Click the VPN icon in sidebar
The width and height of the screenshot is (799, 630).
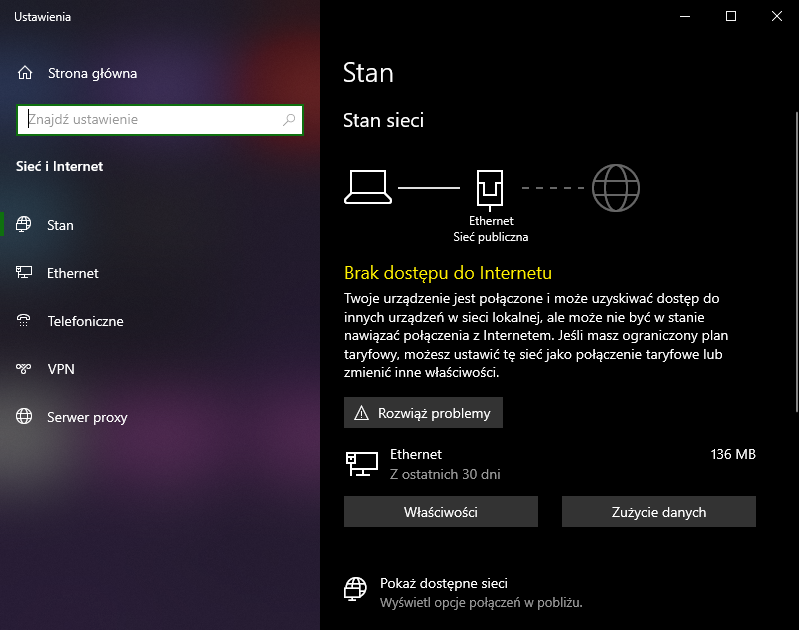pyautogui.click(x=23, y=369)
